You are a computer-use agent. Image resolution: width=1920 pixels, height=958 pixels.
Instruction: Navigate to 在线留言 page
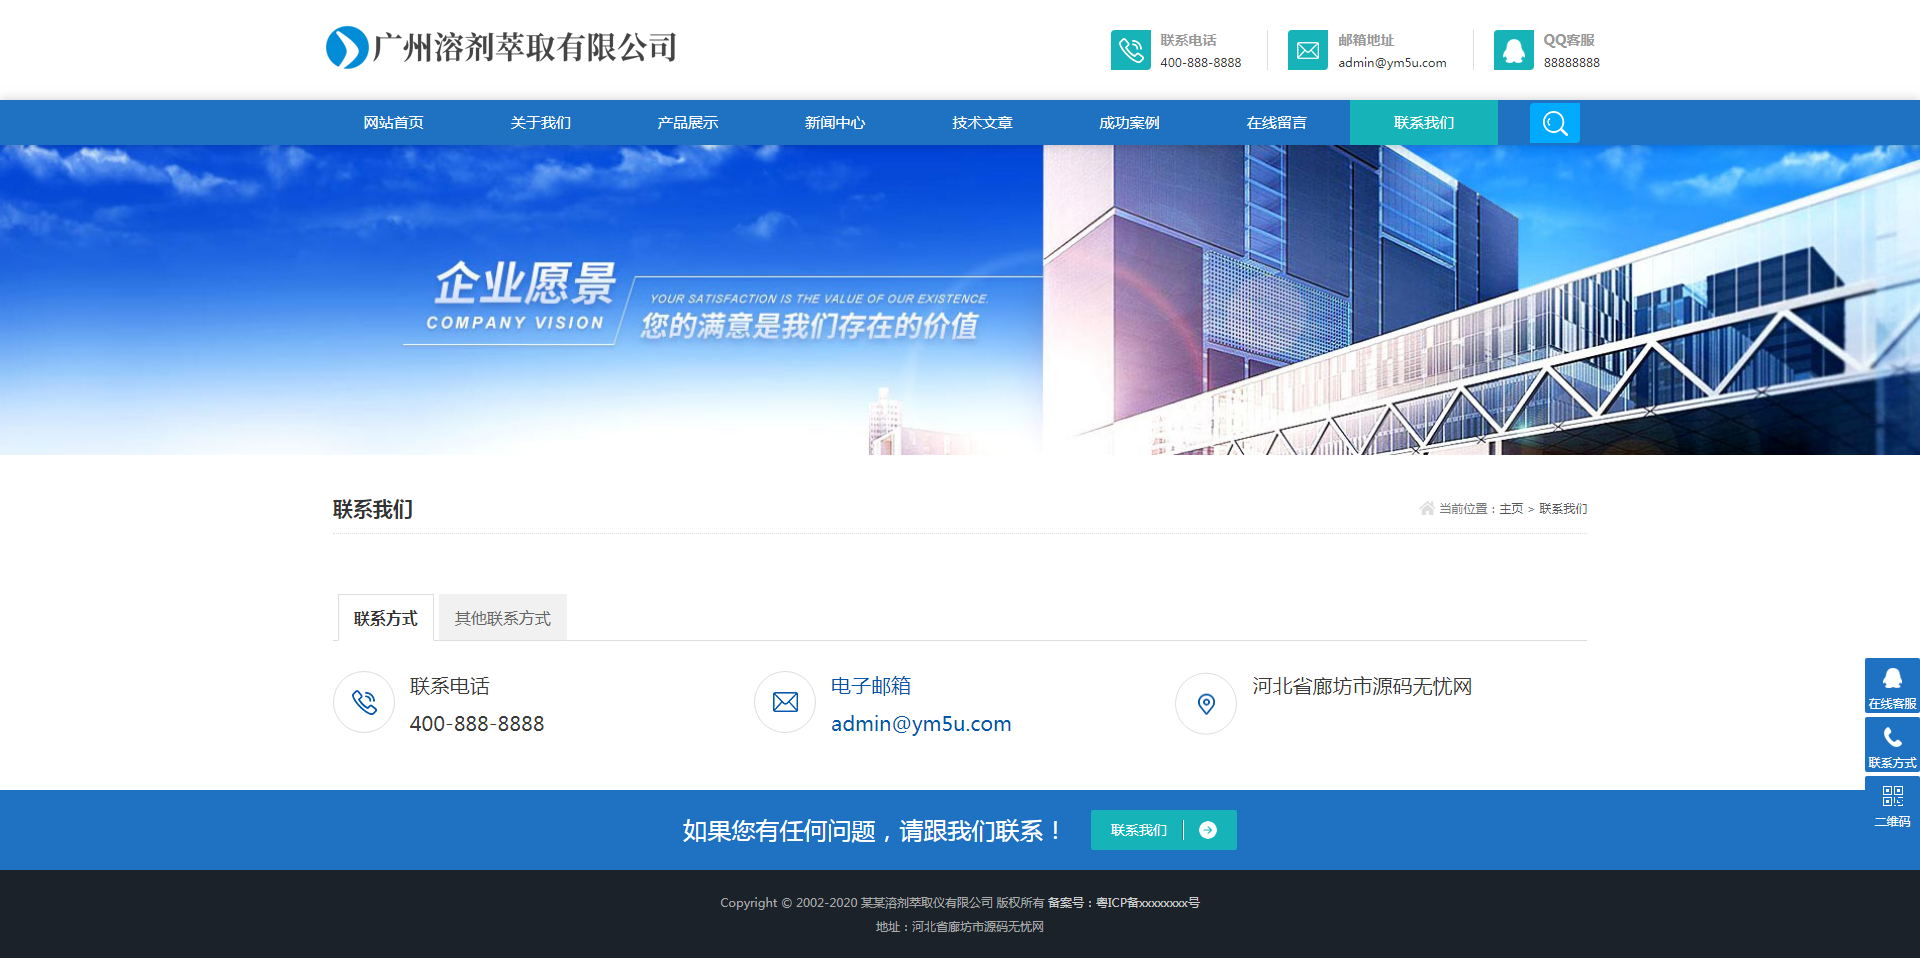1276,123
